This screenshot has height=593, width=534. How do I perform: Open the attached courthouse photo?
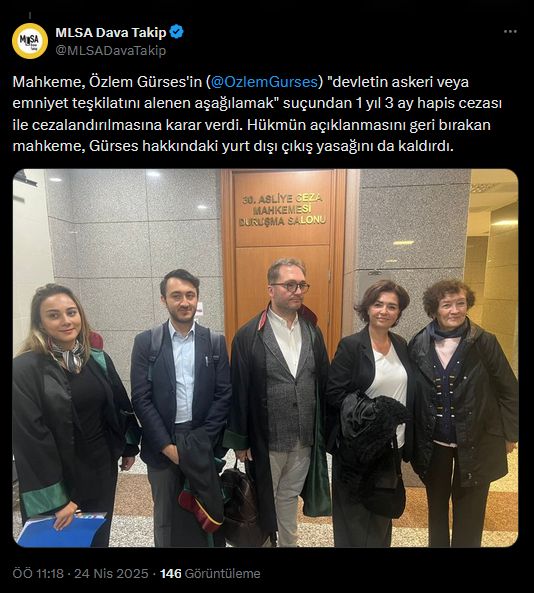[265, 358]
